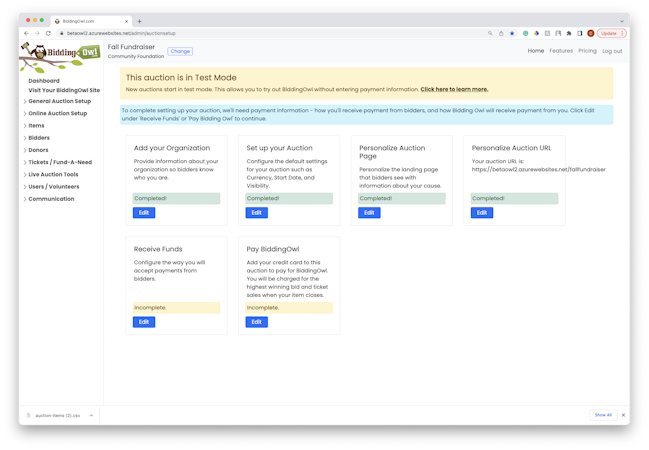Click 'Click here to learn more' link
Image resolution: width=649 pixels, height=450 pixels.
pyautogui.click(x=454, y=89)
